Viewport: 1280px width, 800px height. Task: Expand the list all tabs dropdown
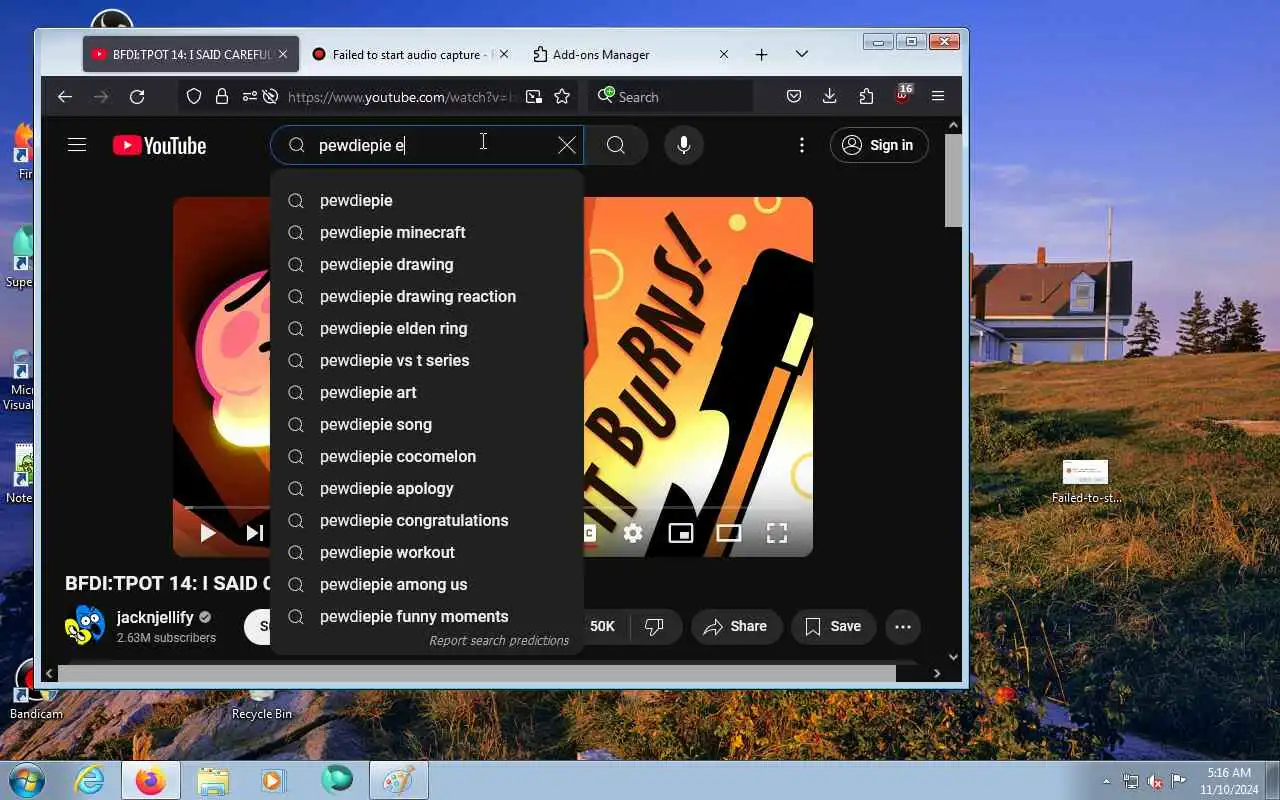click(802, 55)
